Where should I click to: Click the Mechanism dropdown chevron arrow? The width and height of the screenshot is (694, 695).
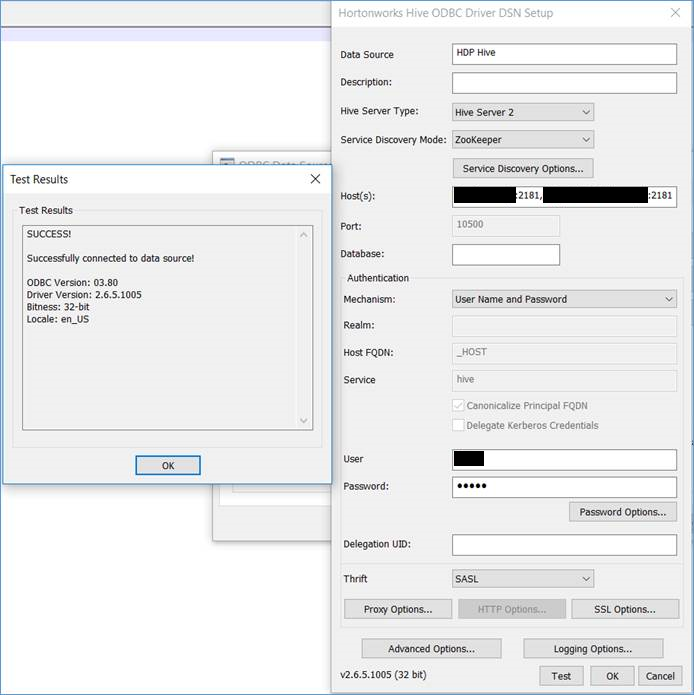point(669,299)
